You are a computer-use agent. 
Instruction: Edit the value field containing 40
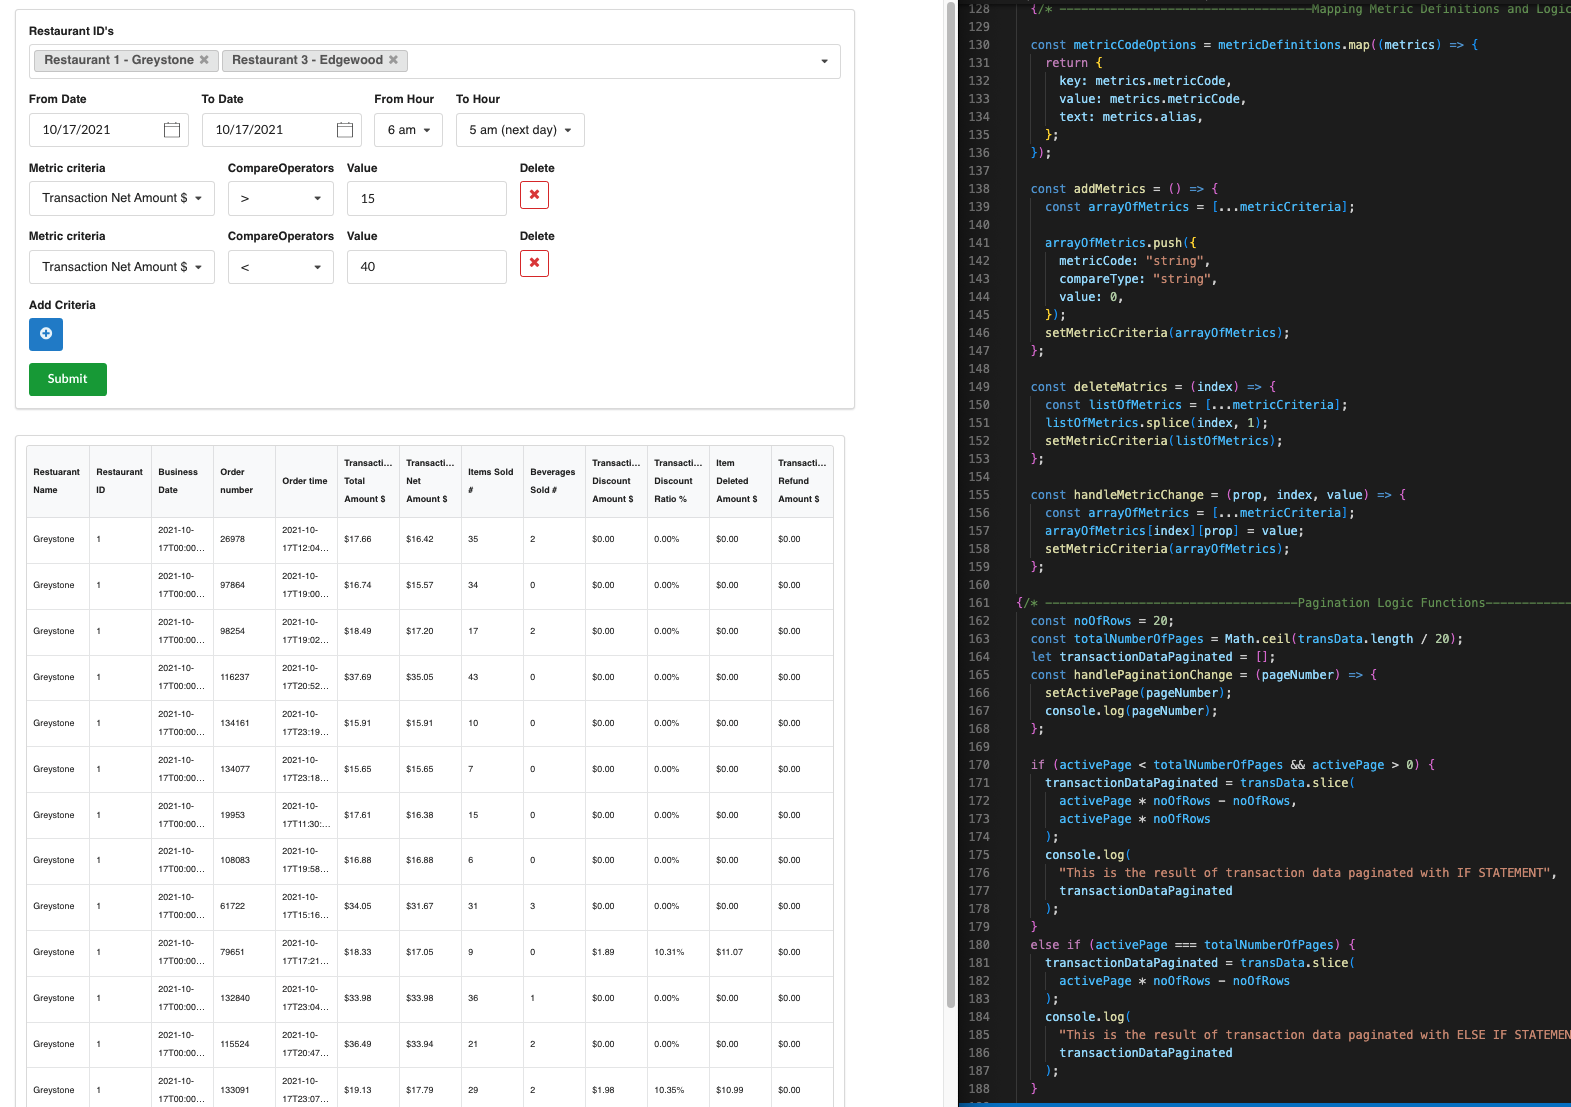point(427,267)
